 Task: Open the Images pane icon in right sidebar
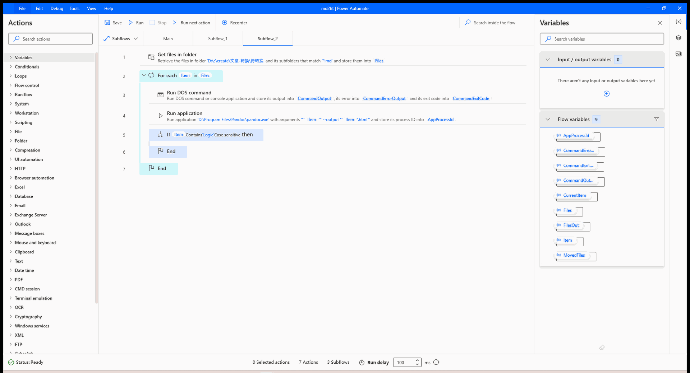click(678, 54)
